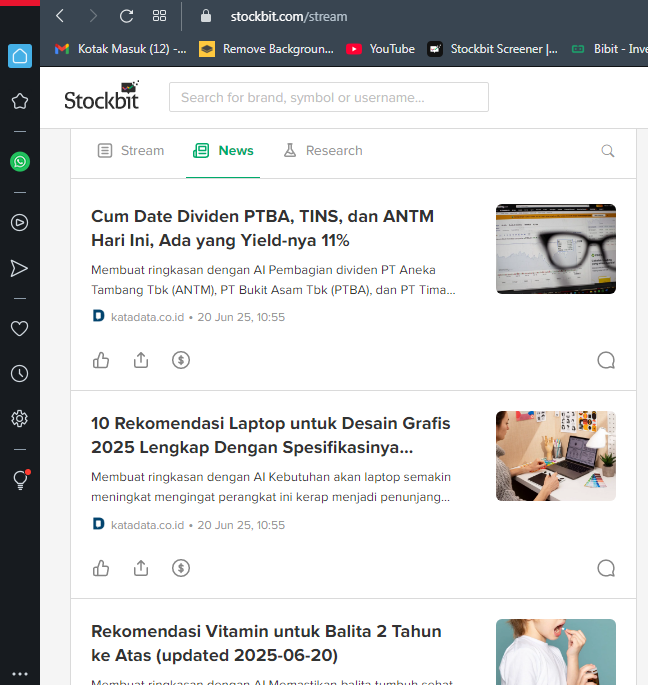Open 10 Rekomendasi Laptop untuk Desain Grafis headline
The image size is (648, 685).
[x=270, y=435]
